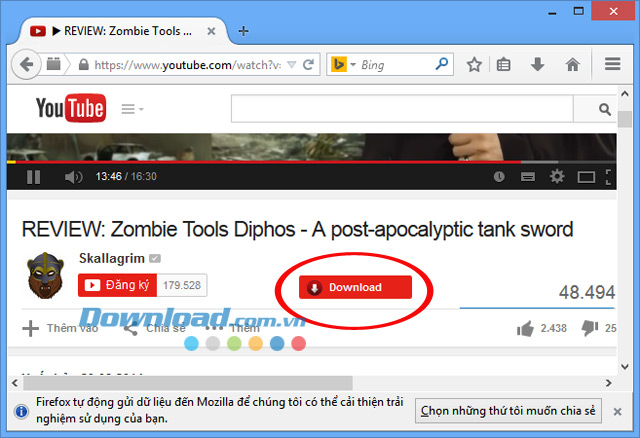This screenshot has width=640, height=438.
Task: Expand the YouTube guide menu dropdown
Action: (132, 109)
